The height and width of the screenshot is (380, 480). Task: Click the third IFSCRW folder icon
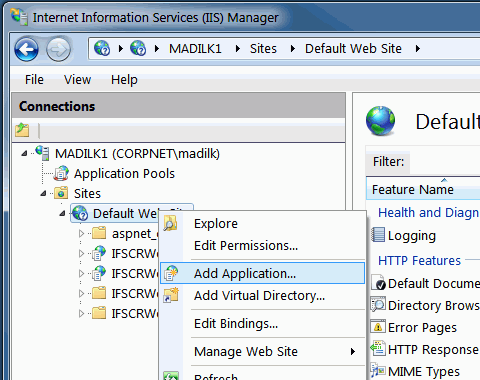coord(99,293)
